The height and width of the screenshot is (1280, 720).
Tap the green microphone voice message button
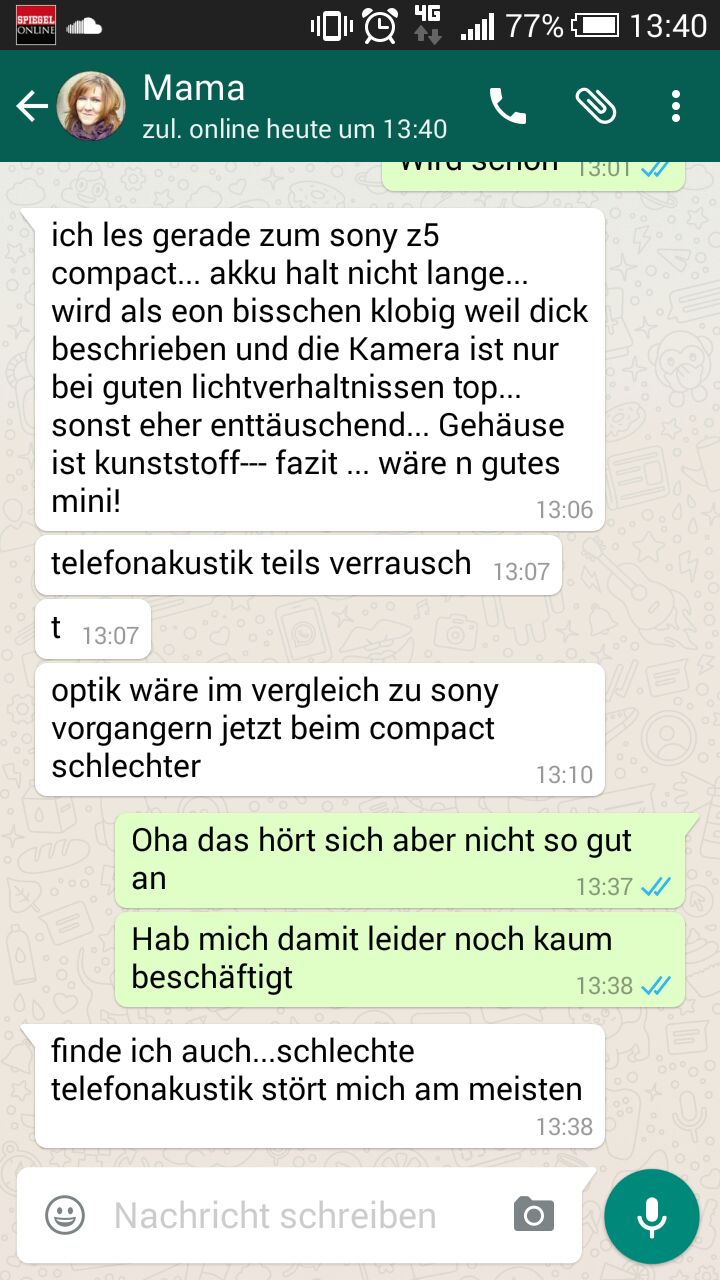point(652,1216)
